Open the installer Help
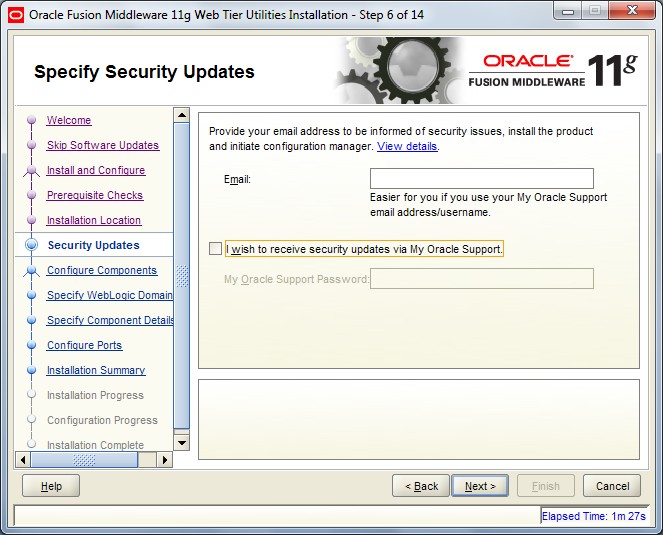The width and height of the screenshot is (663, 535). [x=51, y=486]
